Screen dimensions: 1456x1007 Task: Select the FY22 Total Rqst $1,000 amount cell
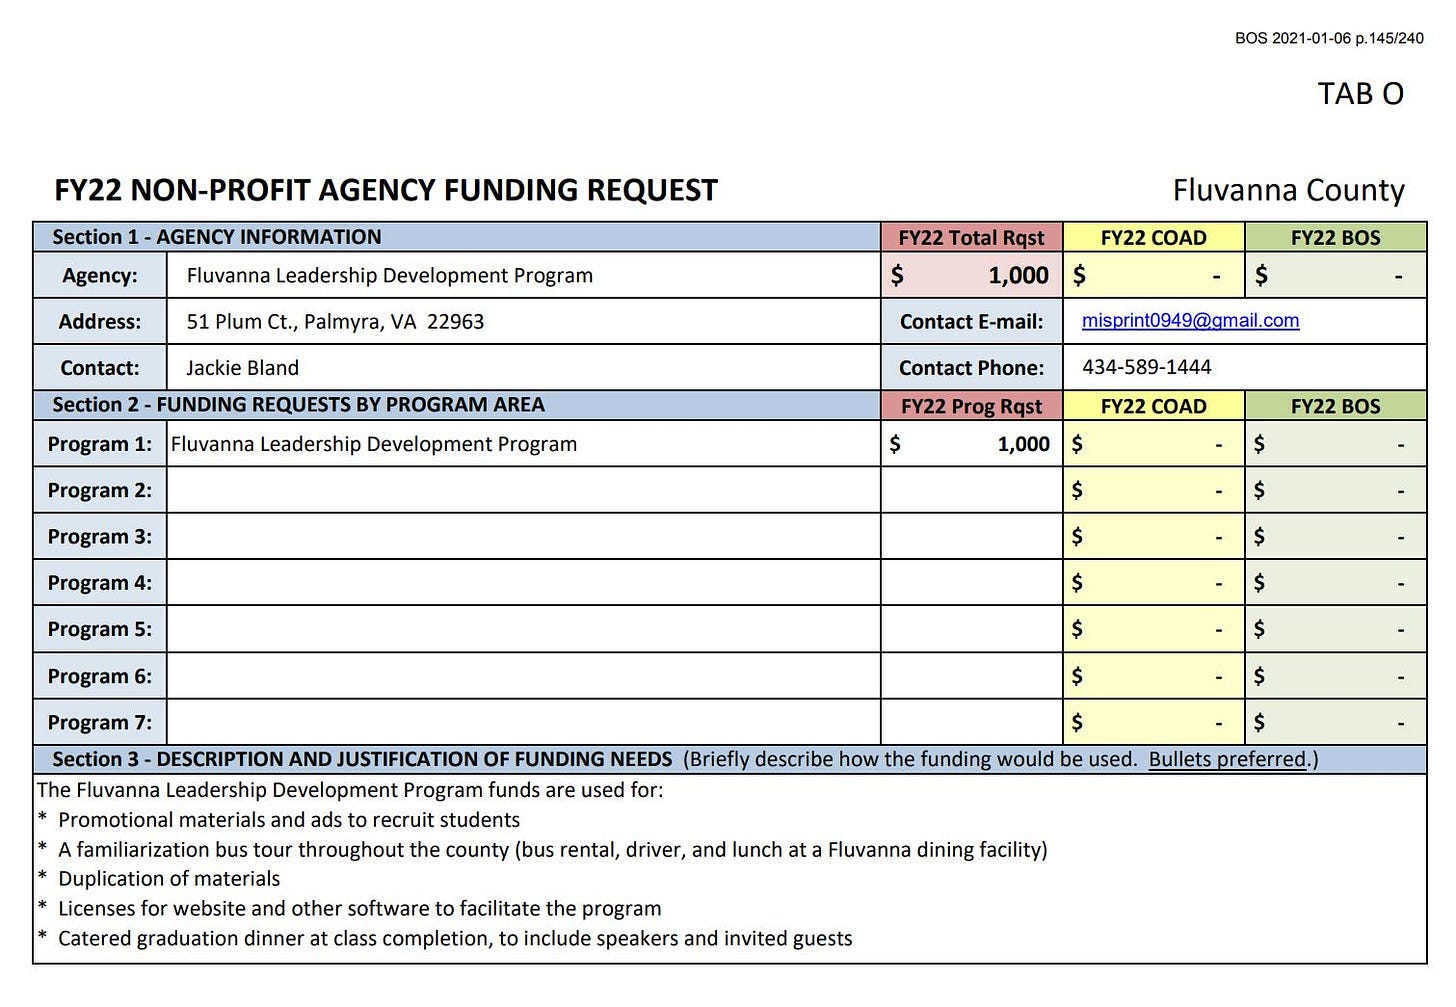(x=971, y=276)
